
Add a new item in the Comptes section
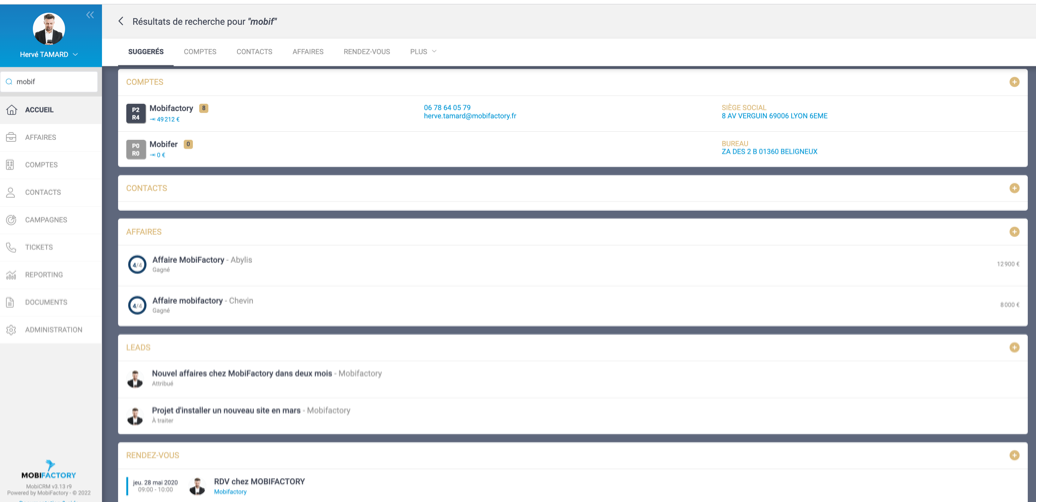pos(1014,82)
